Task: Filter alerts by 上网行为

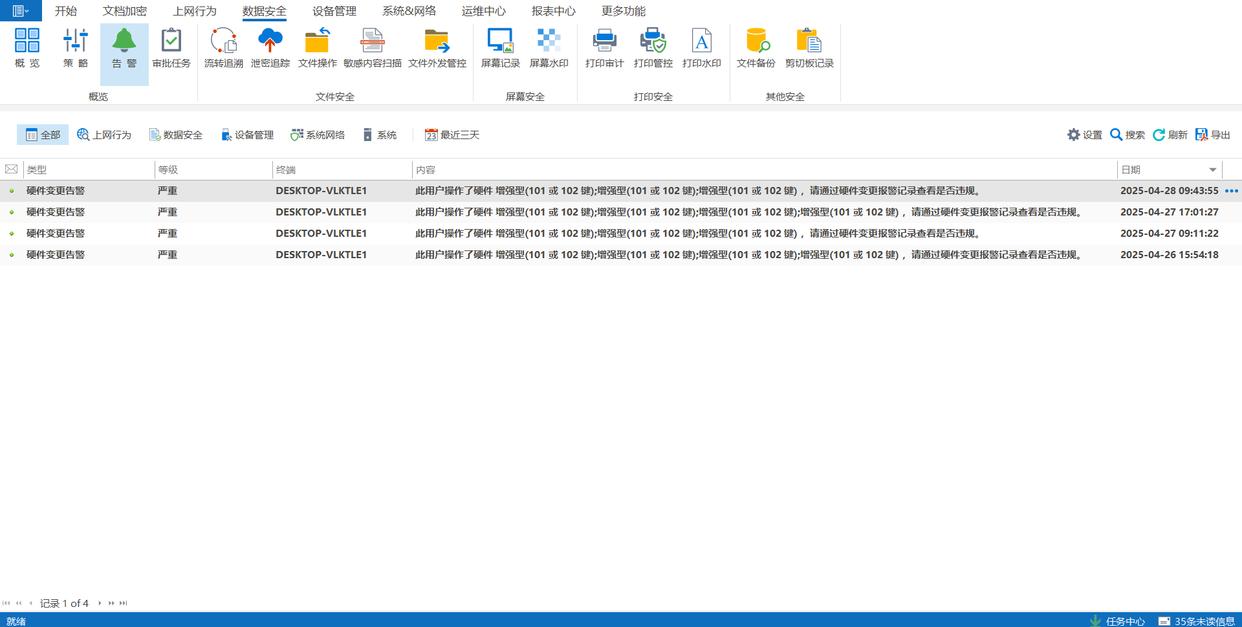Action: coord(104,135)
